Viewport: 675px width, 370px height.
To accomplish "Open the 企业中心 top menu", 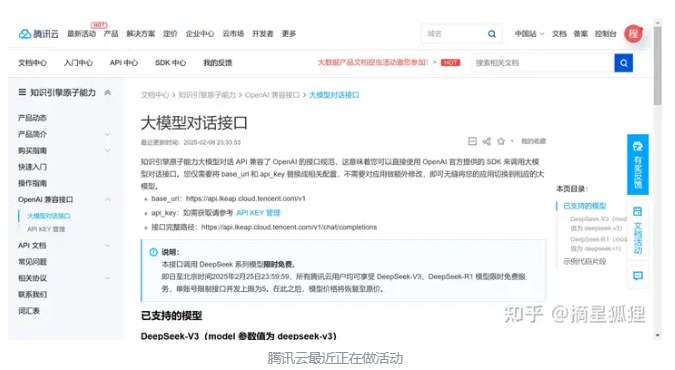I will (200, 34).
